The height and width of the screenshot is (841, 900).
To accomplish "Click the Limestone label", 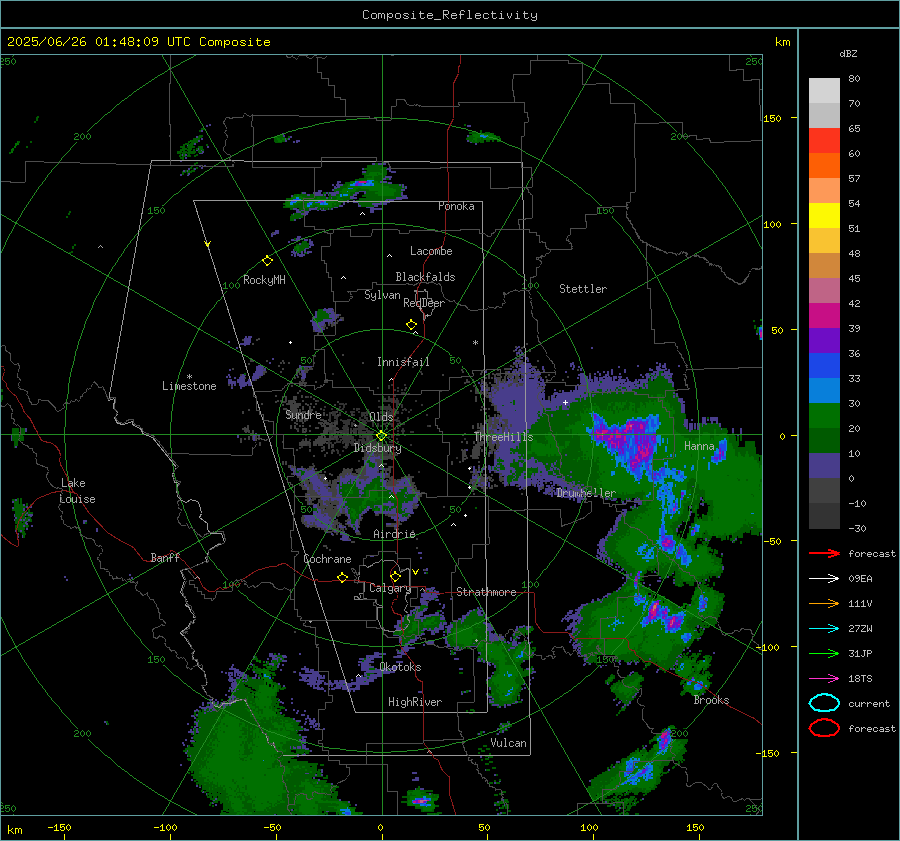I will pos(189,386).
